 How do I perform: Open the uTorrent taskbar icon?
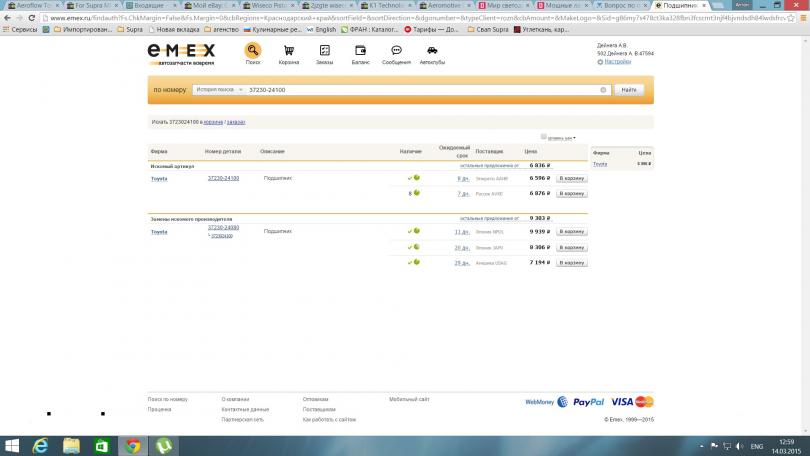tap(164, 446)
